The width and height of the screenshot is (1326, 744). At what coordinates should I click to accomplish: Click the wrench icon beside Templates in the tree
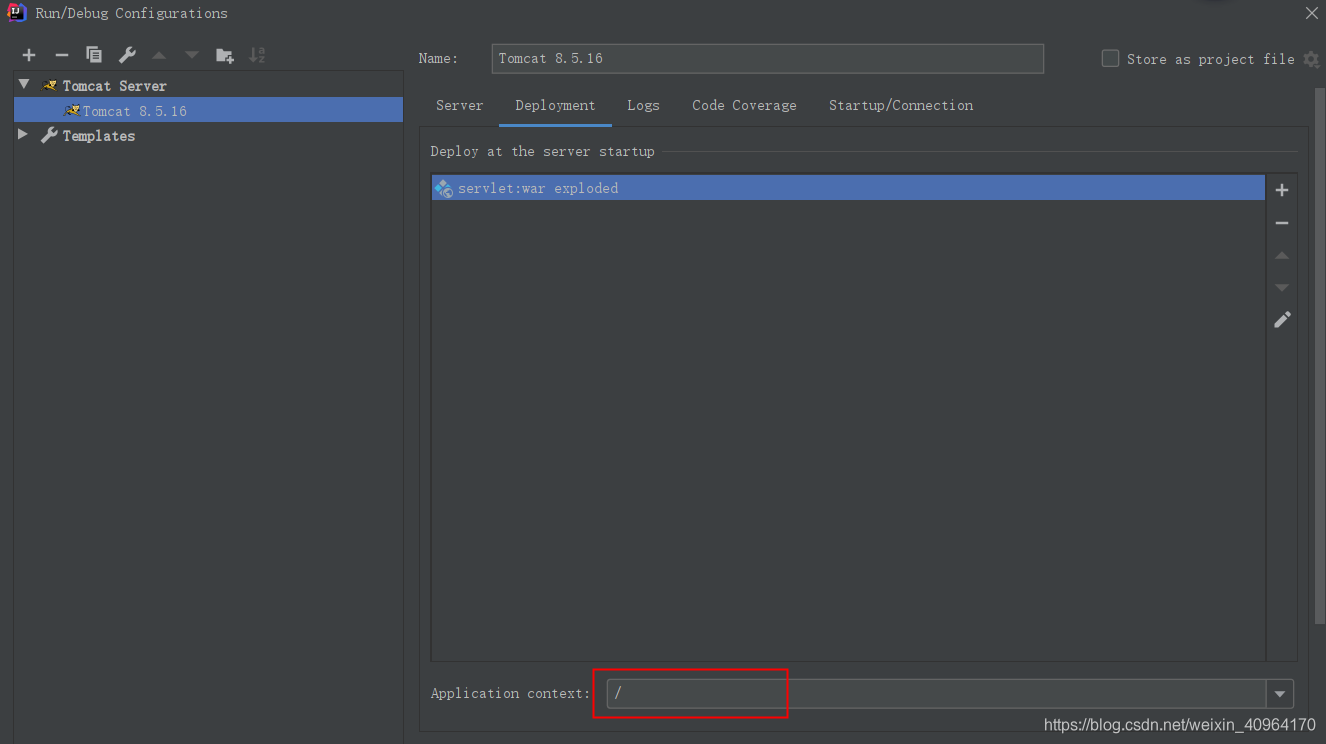(x=49, y=135)
